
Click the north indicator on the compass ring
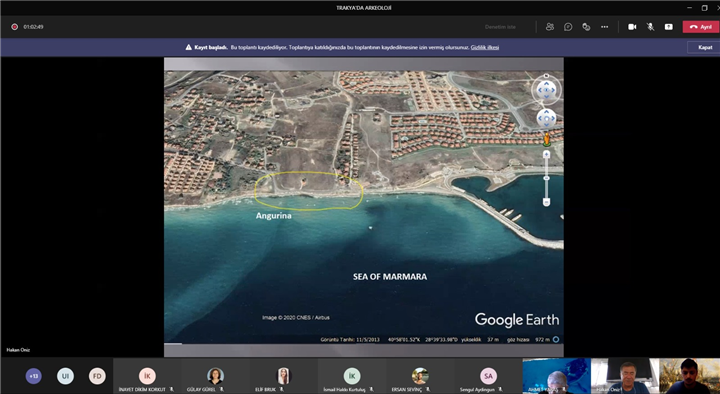point(546,76)
